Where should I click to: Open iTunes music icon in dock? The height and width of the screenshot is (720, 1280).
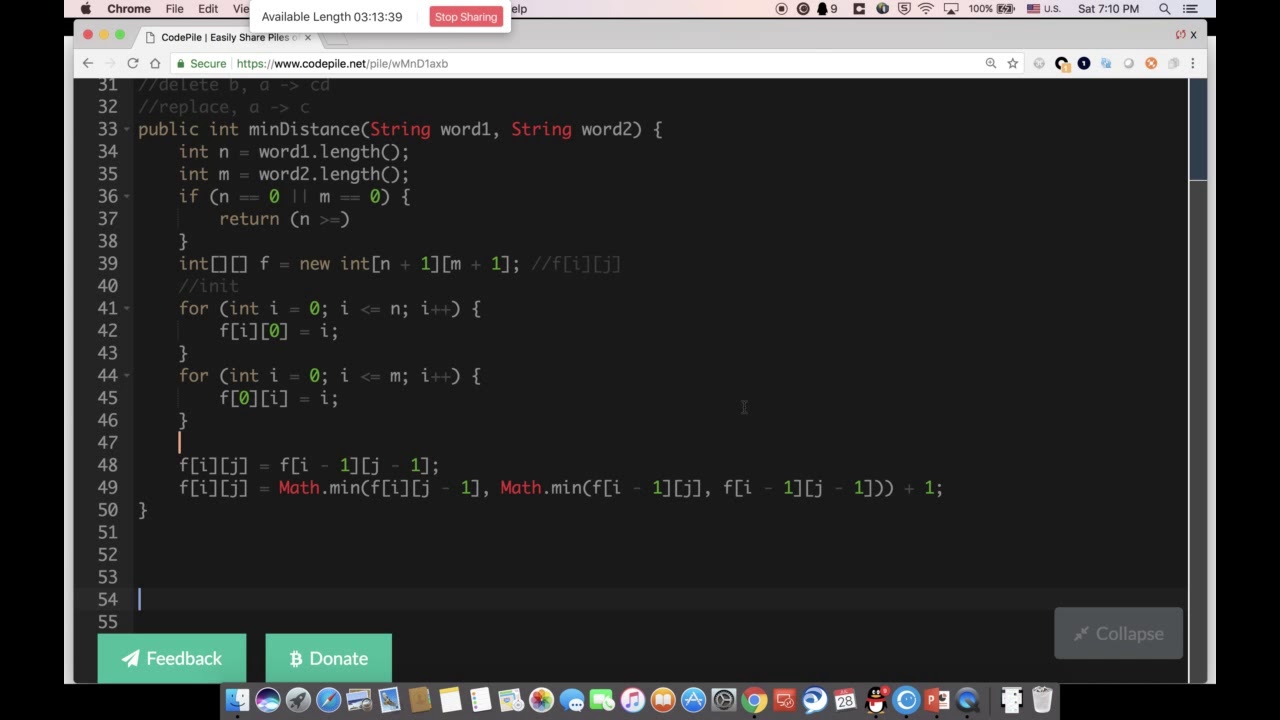(633, 700)
